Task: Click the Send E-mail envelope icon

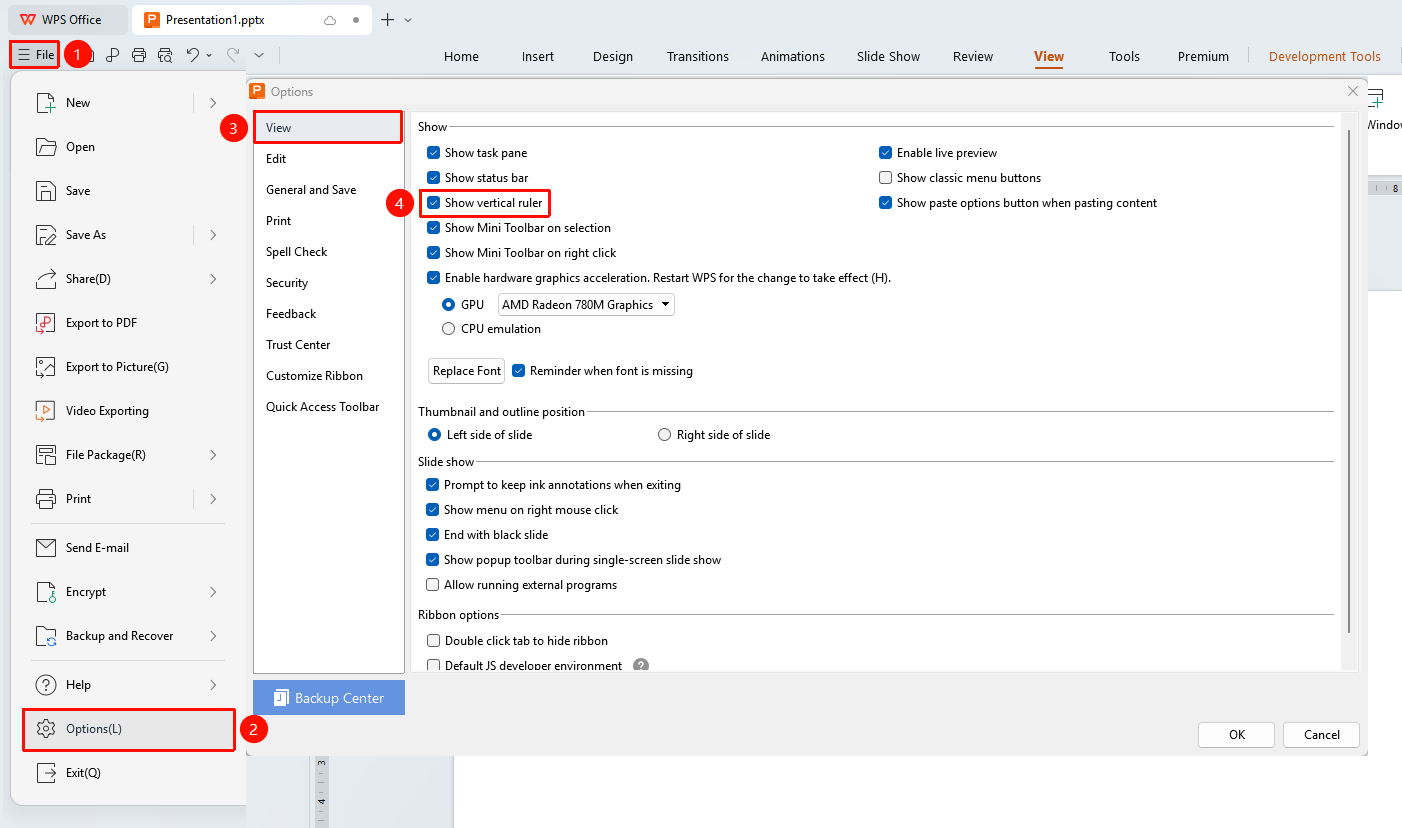Action: [46, 548]
